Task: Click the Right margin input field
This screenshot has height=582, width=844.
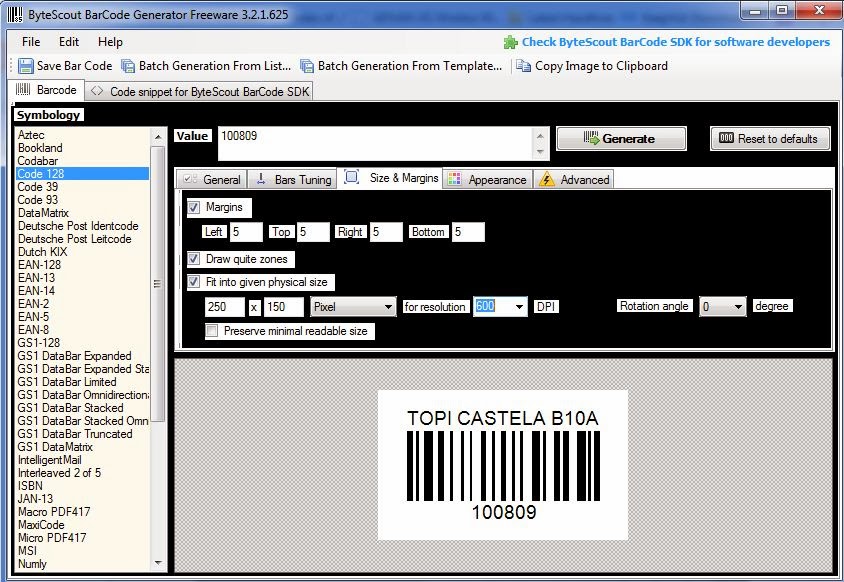Action: (x=386, y=232)
